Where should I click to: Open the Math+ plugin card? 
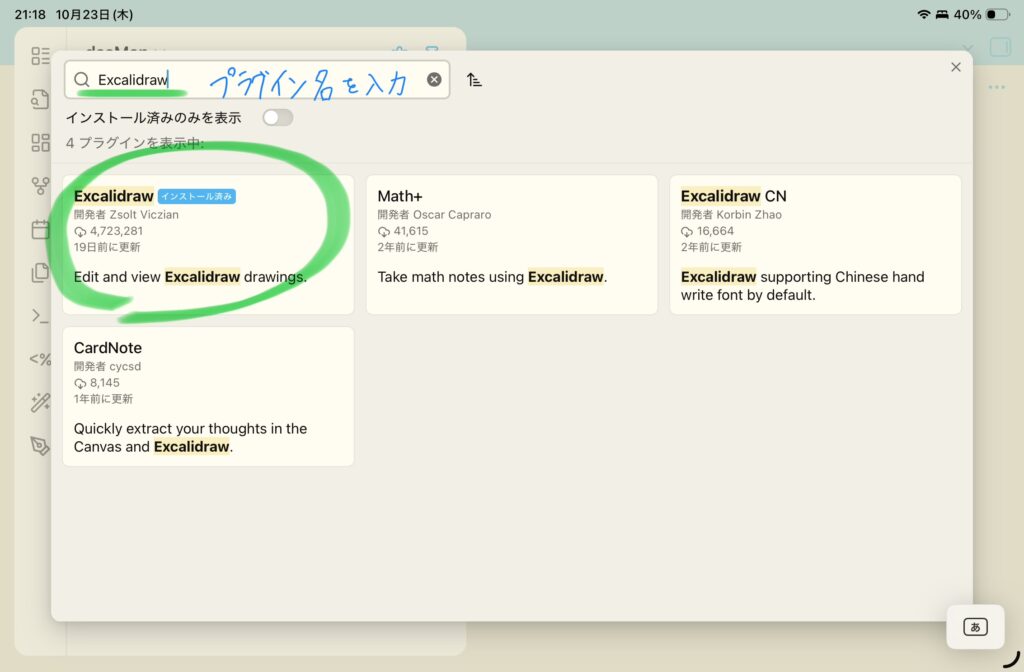click(x=511, y=244)
